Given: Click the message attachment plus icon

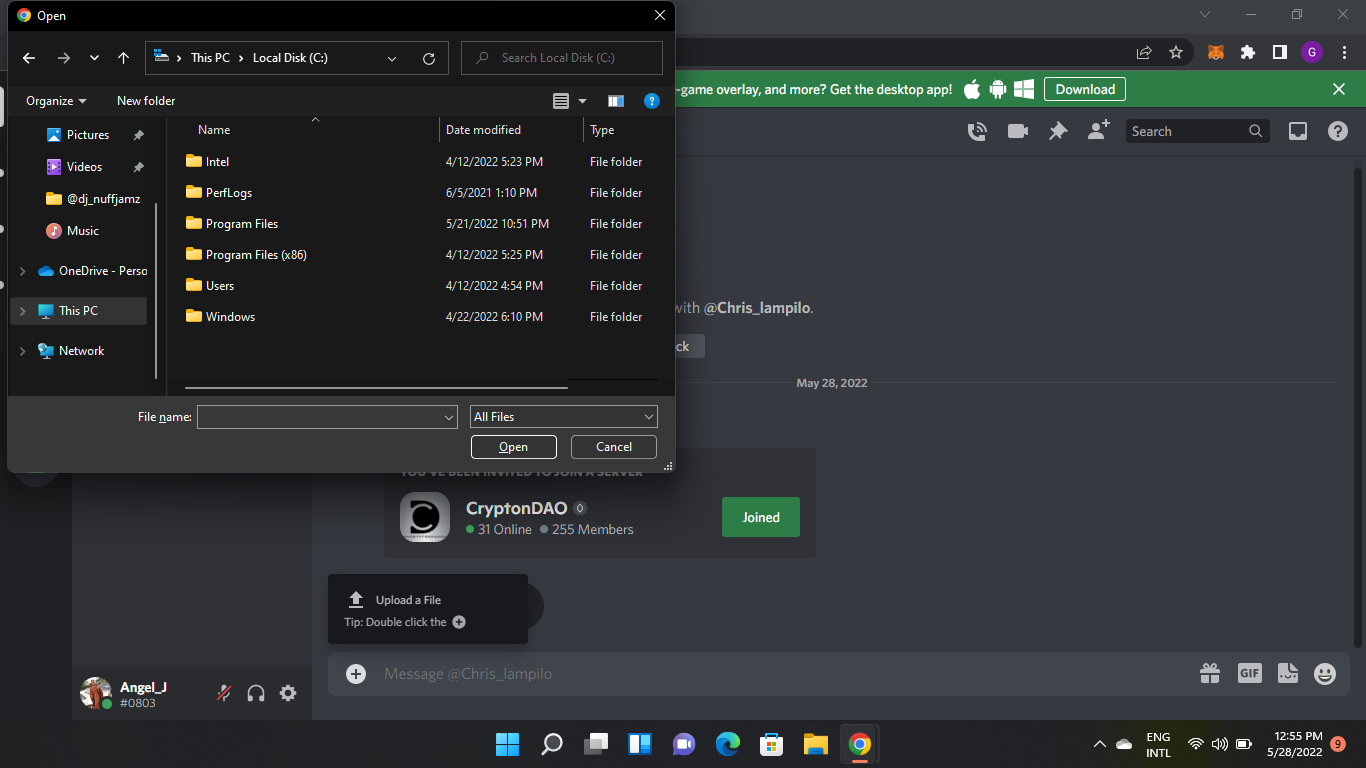Looking at the screenshot, I should pyautogui.click(x=356, y=674).
